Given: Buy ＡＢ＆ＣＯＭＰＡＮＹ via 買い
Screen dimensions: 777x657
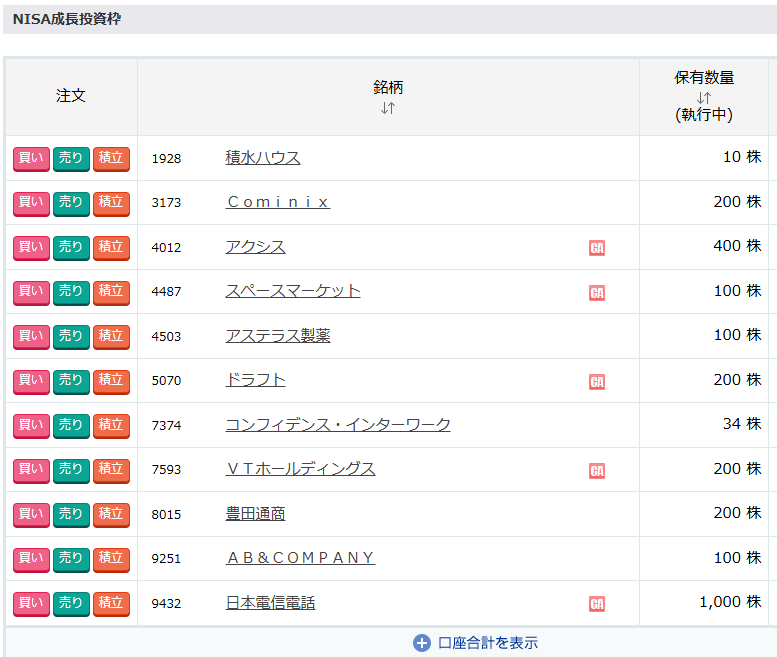Looking at the screenshot, I should [31, 560].
